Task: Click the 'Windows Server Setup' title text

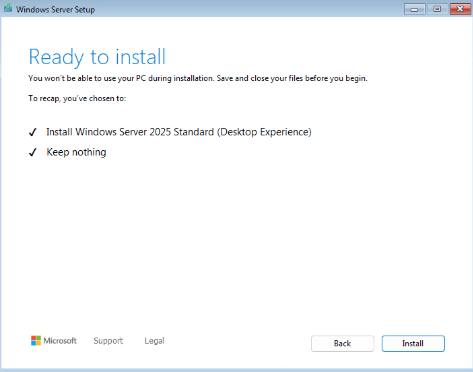Action: point(55,9)
